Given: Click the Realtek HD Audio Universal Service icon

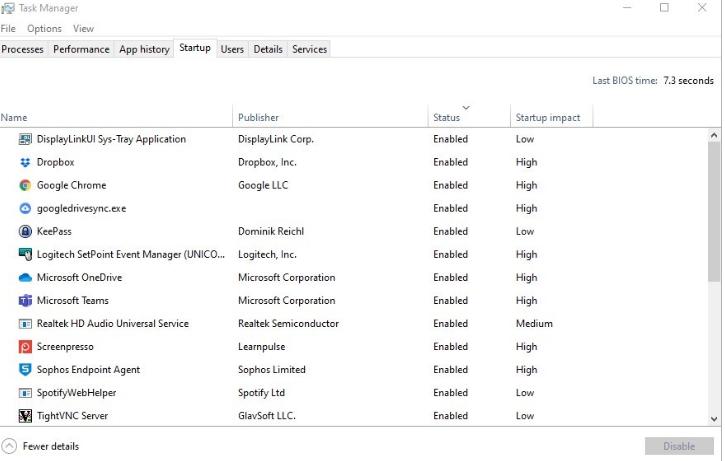Looking at the screenshot, I should click(25, 324).
